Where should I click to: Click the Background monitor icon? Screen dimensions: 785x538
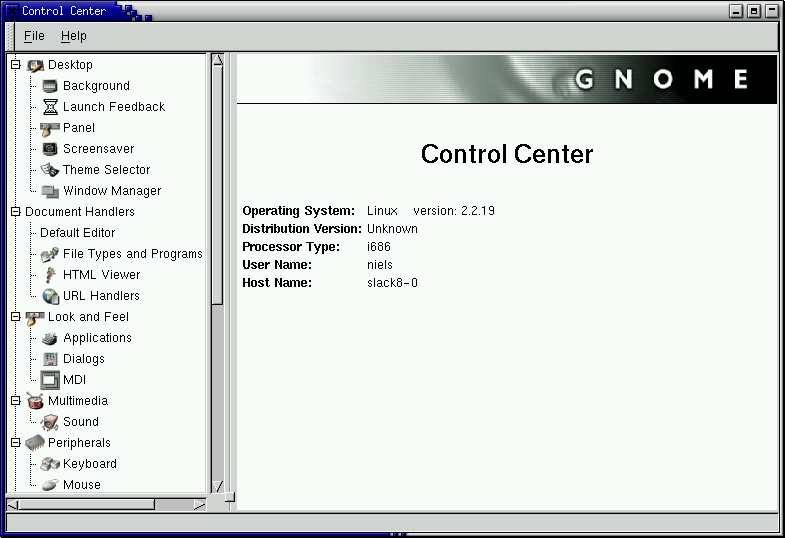(50, 86)
